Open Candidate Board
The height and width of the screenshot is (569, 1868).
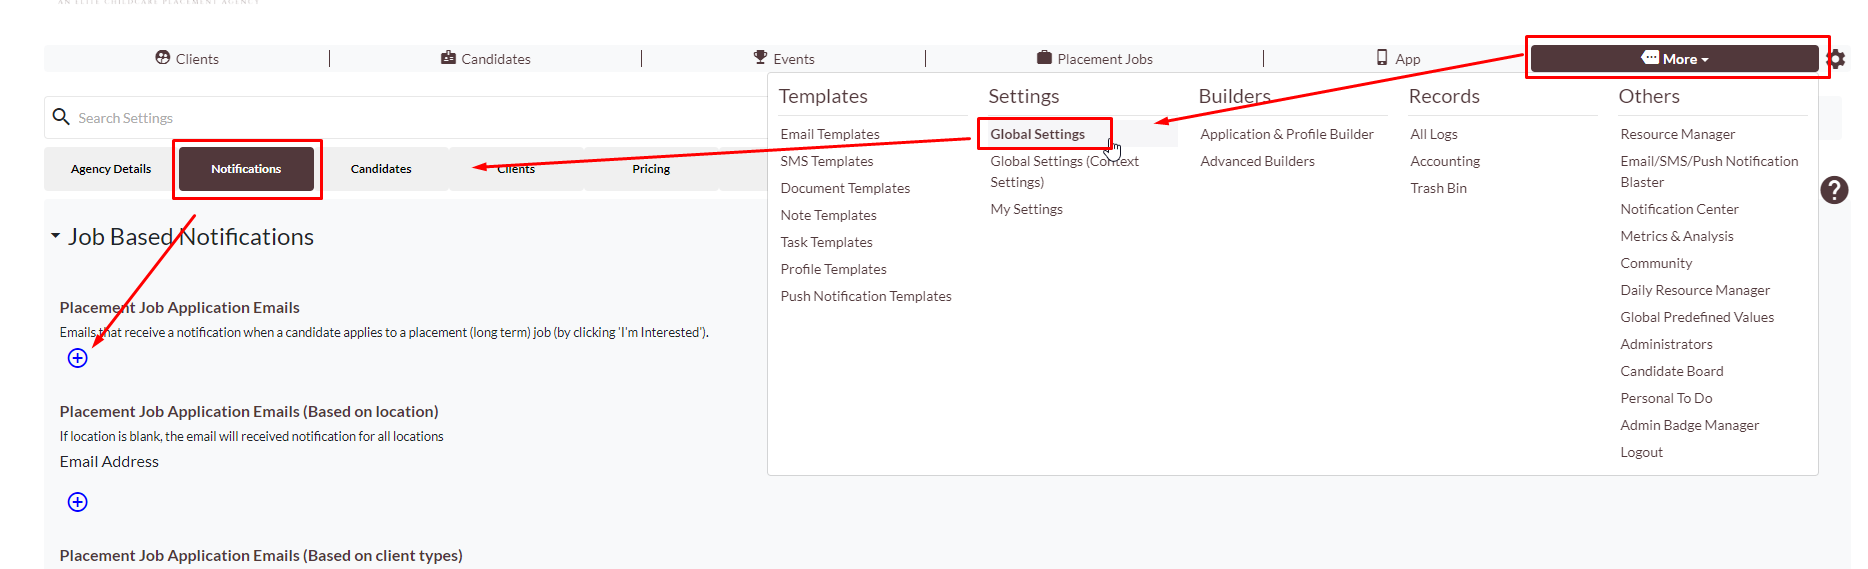pos(1672,371)
